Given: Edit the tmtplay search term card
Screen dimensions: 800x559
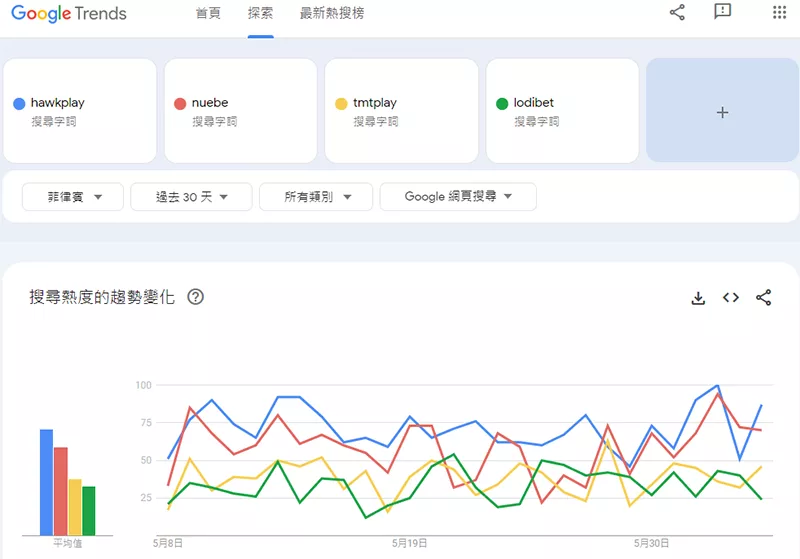Looking at the screenshot, I should pyautogui.click(x=402, y=111).
